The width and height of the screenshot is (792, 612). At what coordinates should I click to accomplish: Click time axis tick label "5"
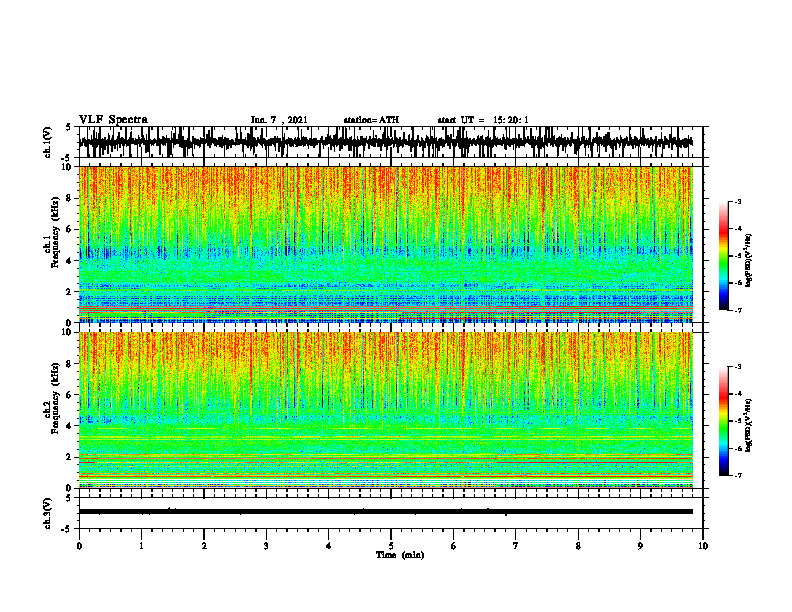tap(391, 546)
